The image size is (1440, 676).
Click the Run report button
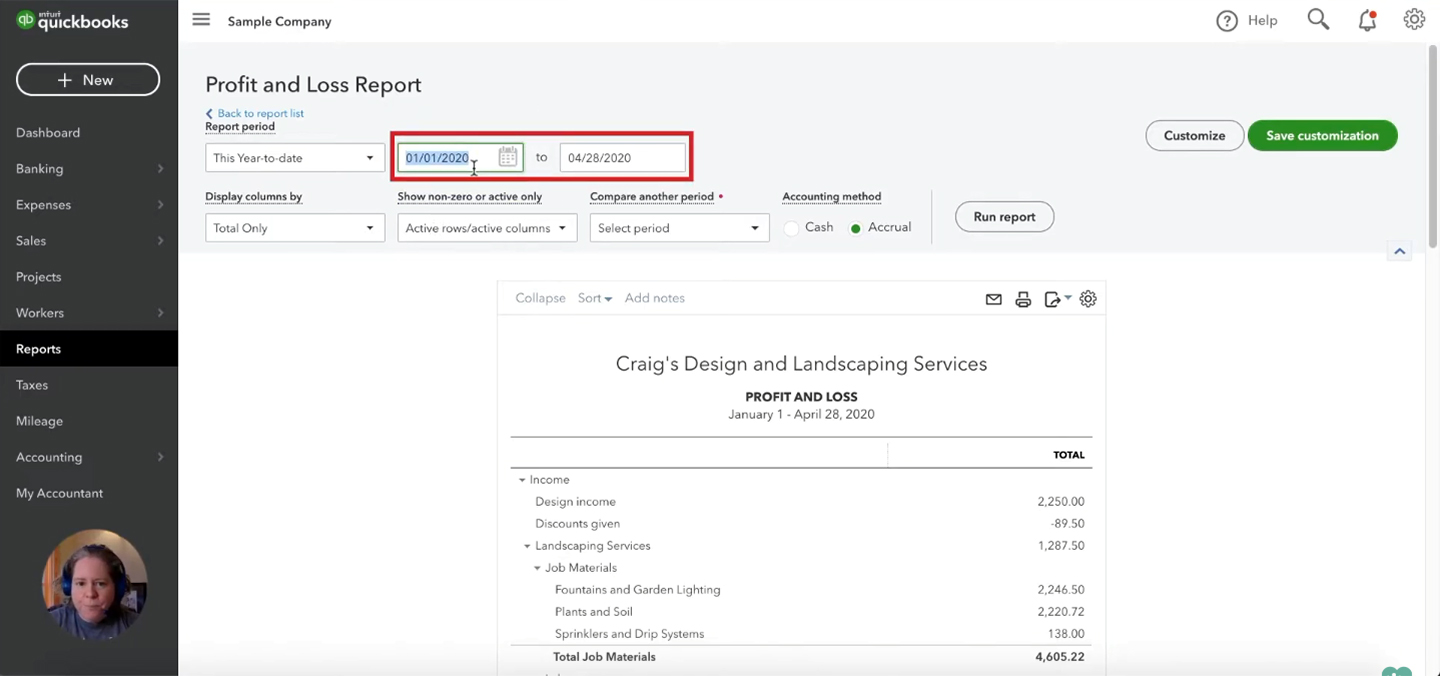pyautogui.click(x=1004, y=217)
